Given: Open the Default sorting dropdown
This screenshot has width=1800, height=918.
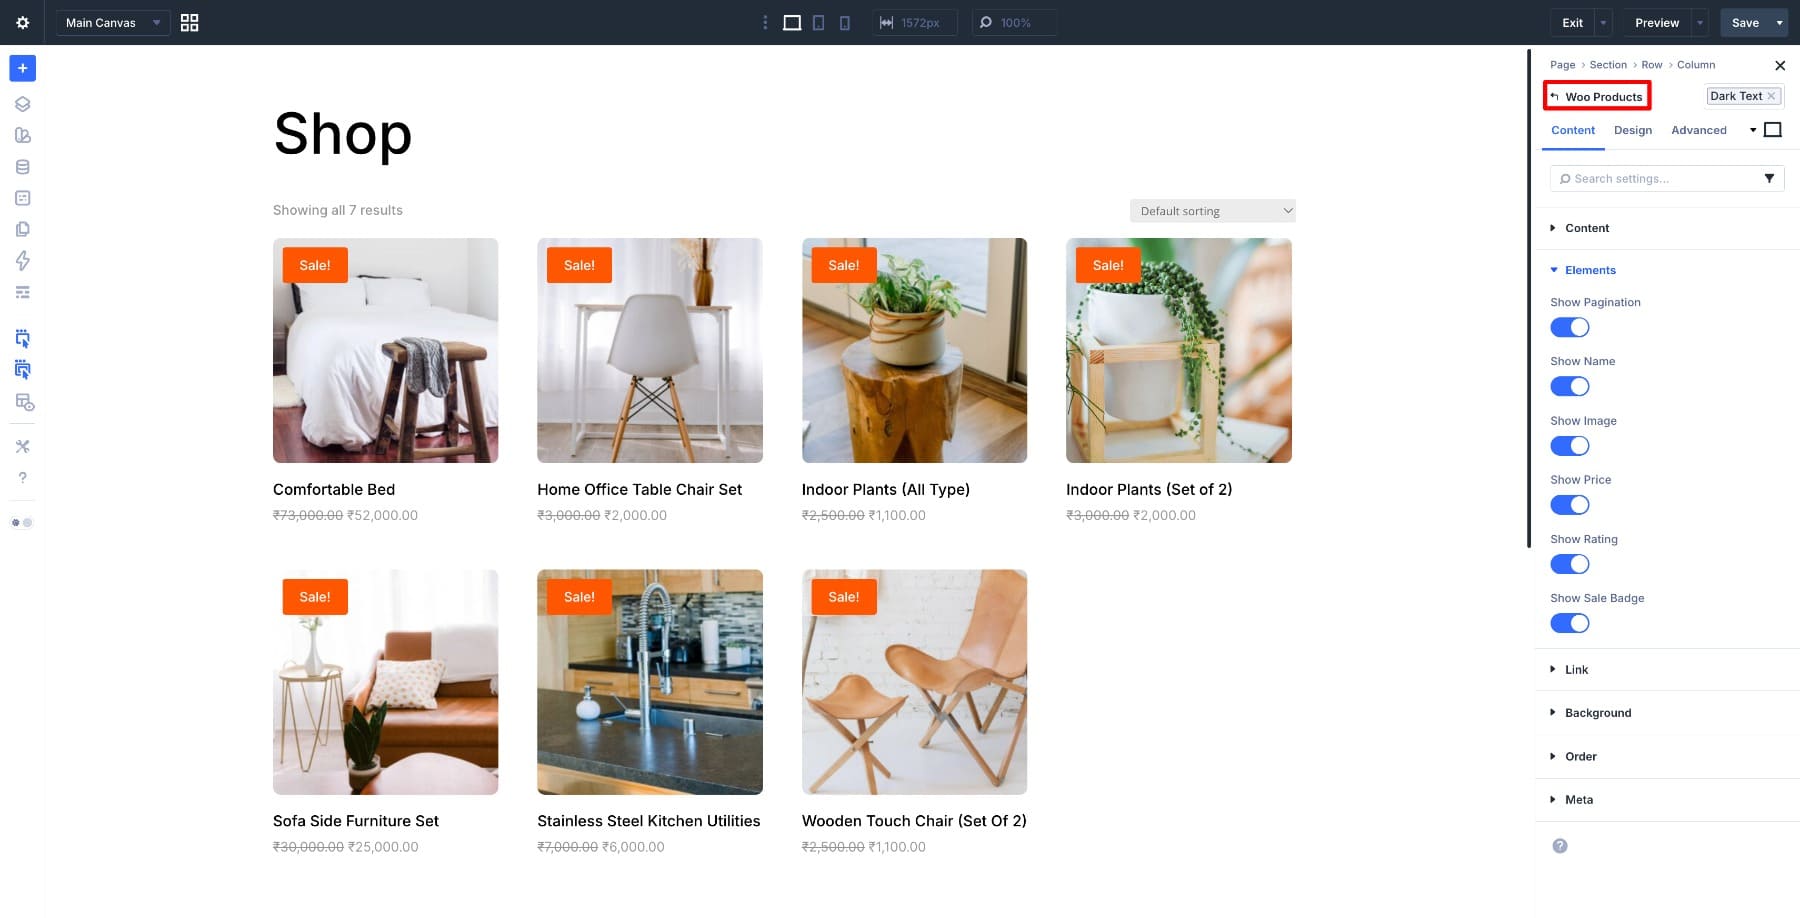Looking at the screenshot, I should click(x=1212, y=211).
